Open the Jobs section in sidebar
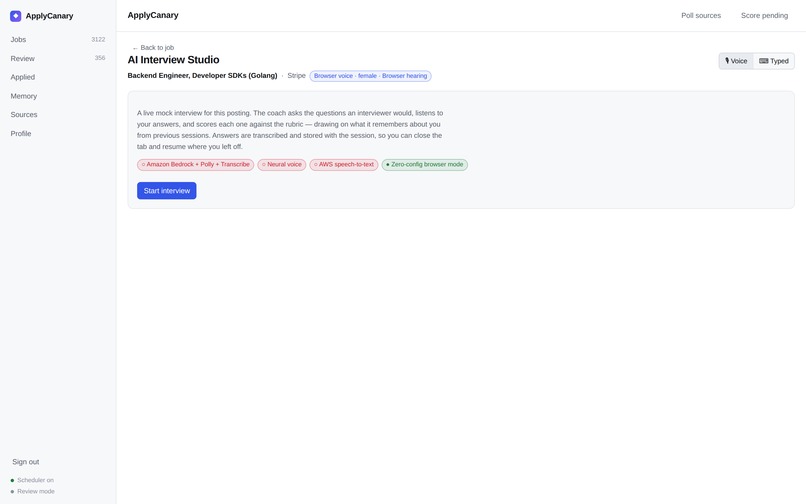 coord(58,40)
